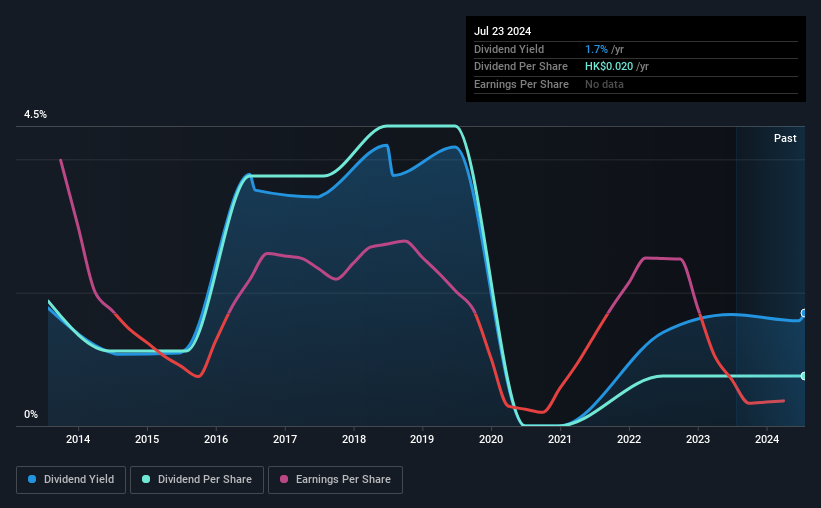This screenshot has width=821, height=508.
Task: Click the 2023 x-axis label
Action: (x=698, y=439)
